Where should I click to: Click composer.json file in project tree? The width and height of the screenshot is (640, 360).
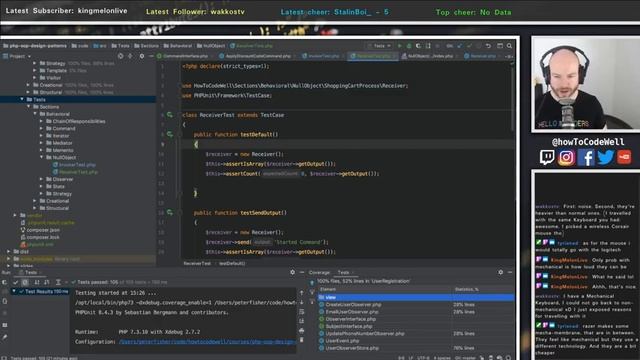pos(43,230)
